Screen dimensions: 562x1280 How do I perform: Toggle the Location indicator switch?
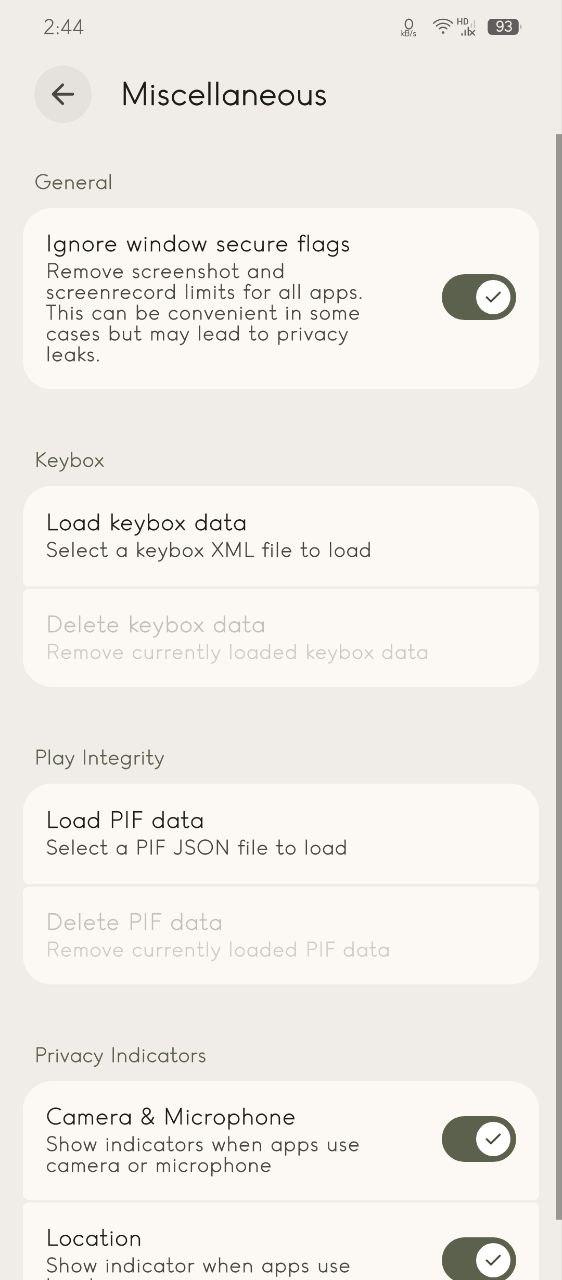click(479, 1258)
